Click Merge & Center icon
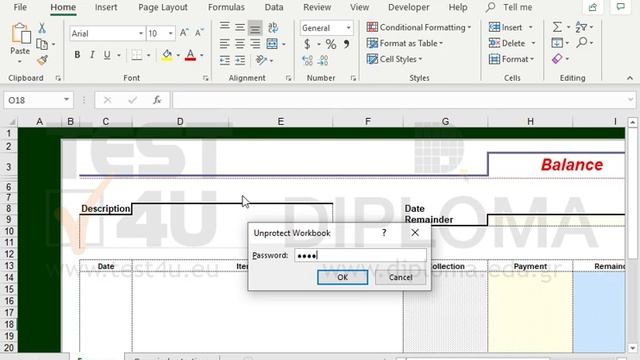Screen dimensions: 640x360 pyautogui.click(x=272, y=44)
